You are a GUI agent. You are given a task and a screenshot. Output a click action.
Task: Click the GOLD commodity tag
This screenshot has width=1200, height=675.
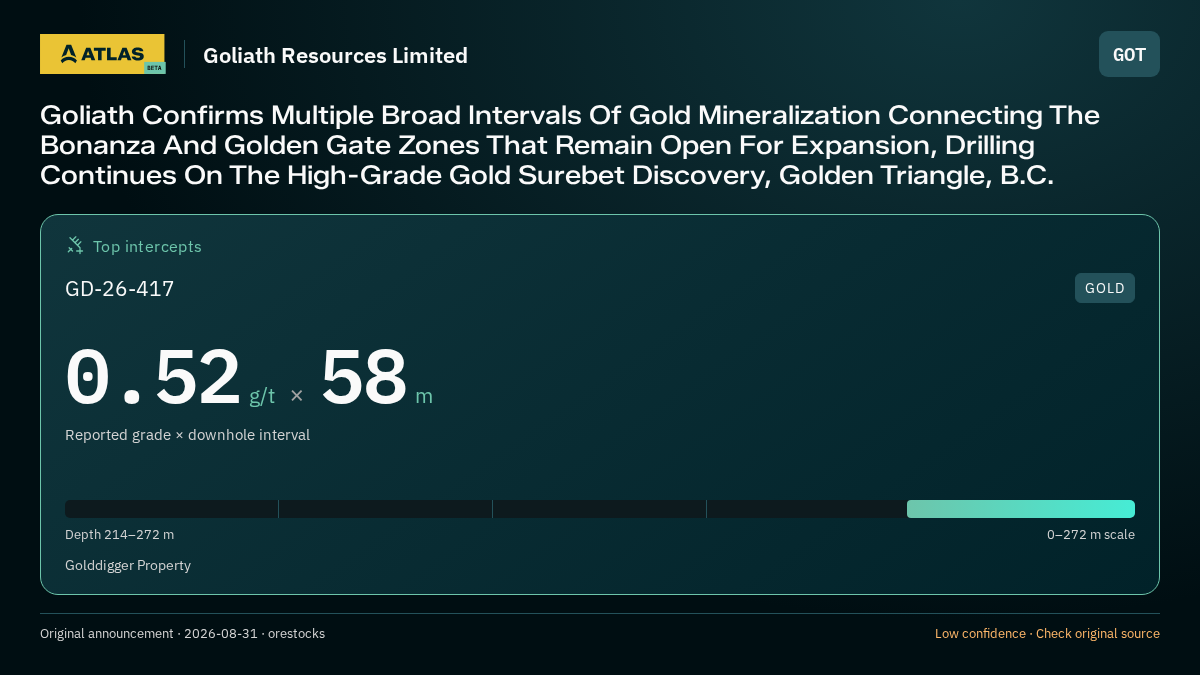point(1105,288)
